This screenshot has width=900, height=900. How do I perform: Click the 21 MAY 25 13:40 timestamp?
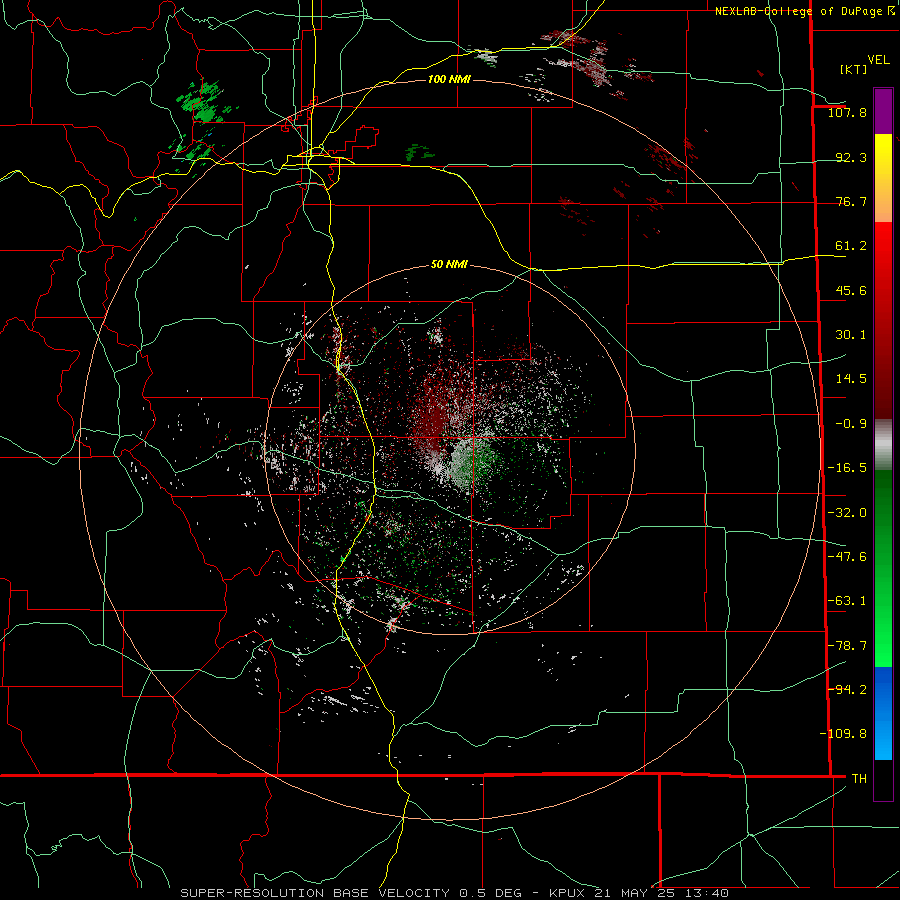[x=662, y=893]
